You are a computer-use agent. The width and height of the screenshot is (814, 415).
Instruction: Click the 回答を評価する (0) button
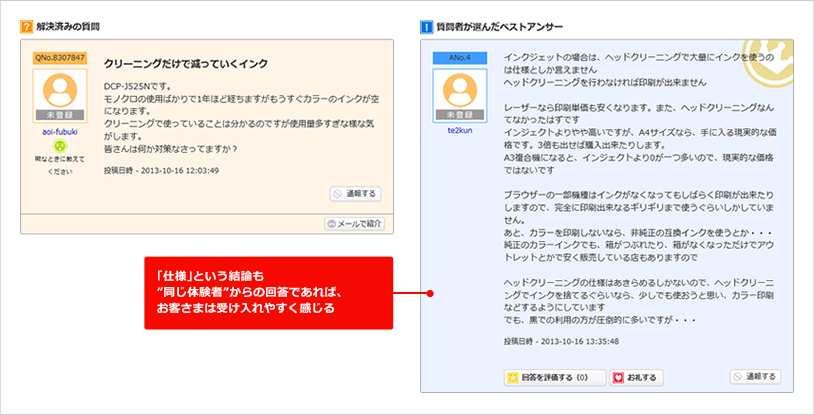click(554, 378)
